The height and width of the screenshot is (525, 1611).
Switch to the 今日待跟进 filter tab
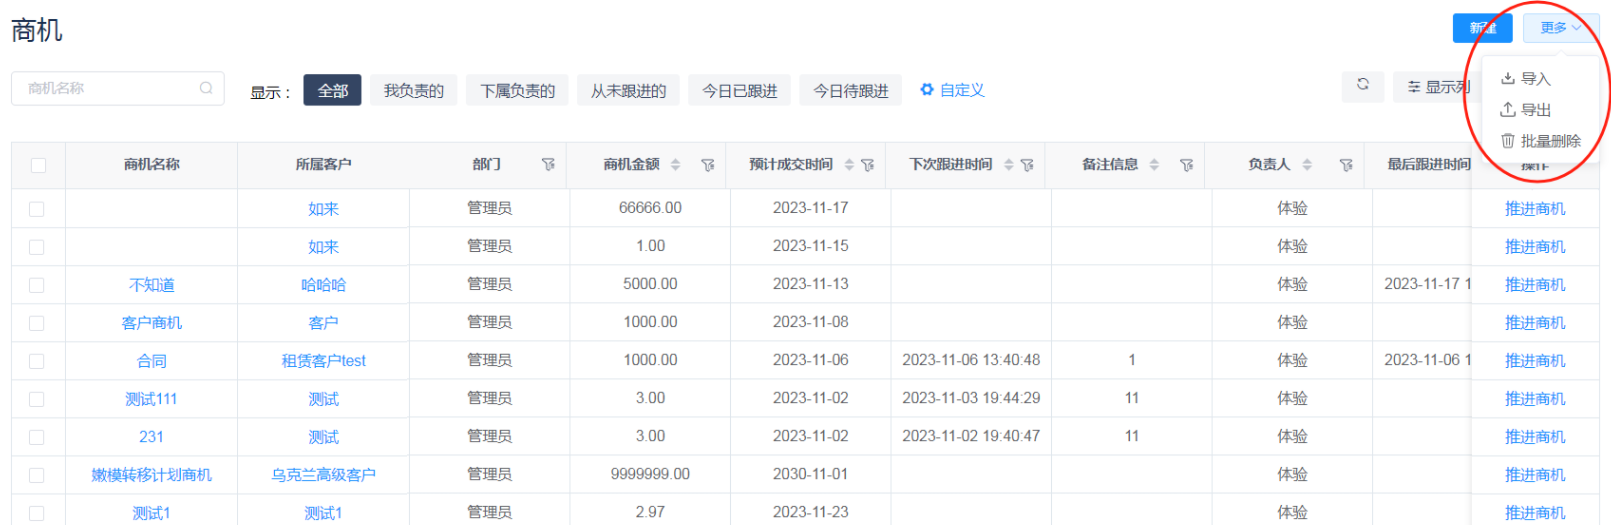pos(851,90)
